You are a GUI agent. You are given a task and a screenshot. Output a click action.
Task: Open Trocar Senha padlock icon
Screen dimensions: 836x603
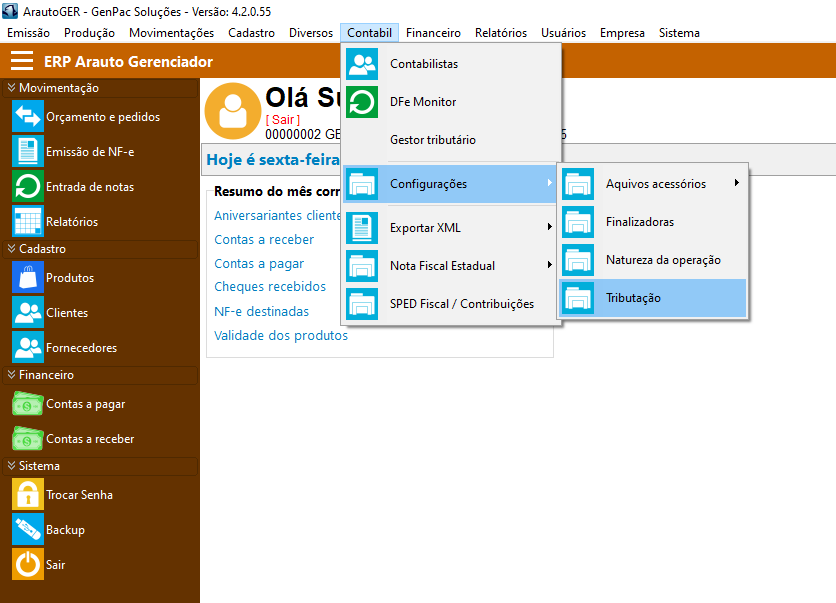(27, 495)
